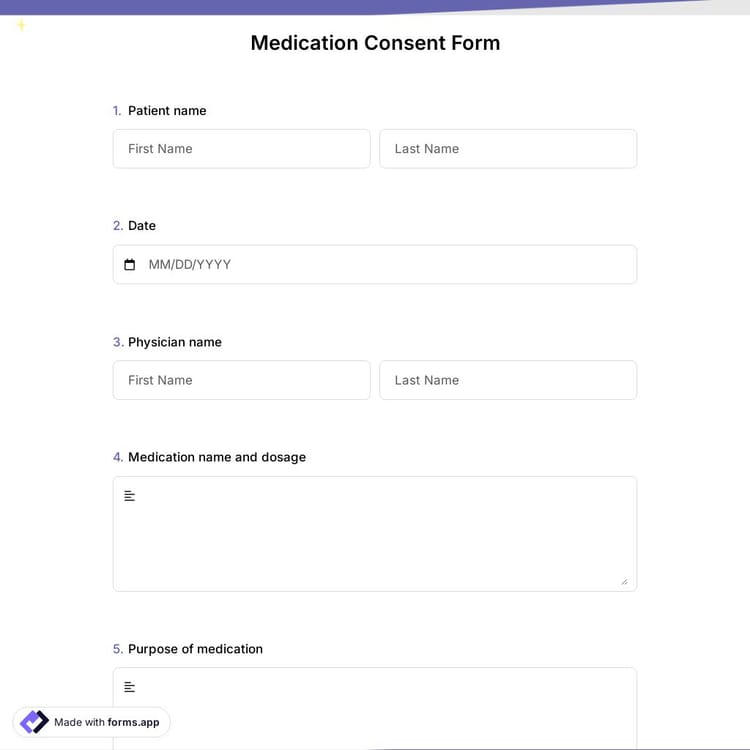The image size is (750, 750).
Task: Focus the Physician Last Name field
Action: 508,380
